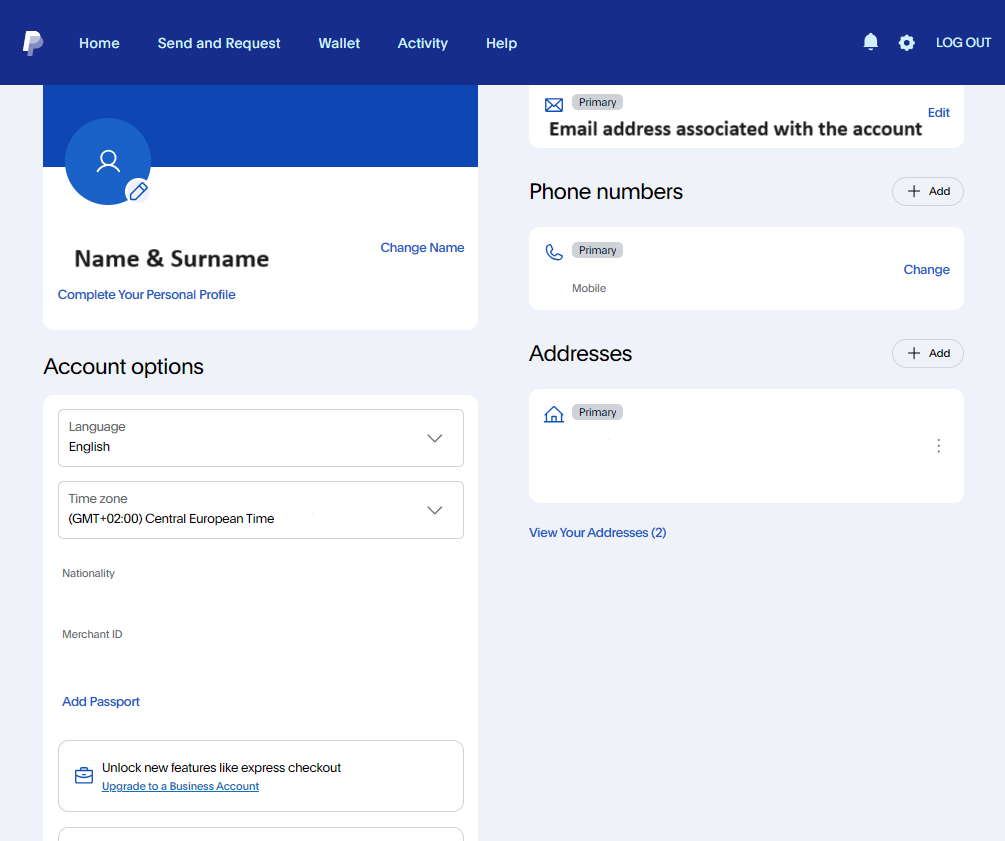Go to the Wallet tab
The image size is (1005, 841).
[339, 43]
